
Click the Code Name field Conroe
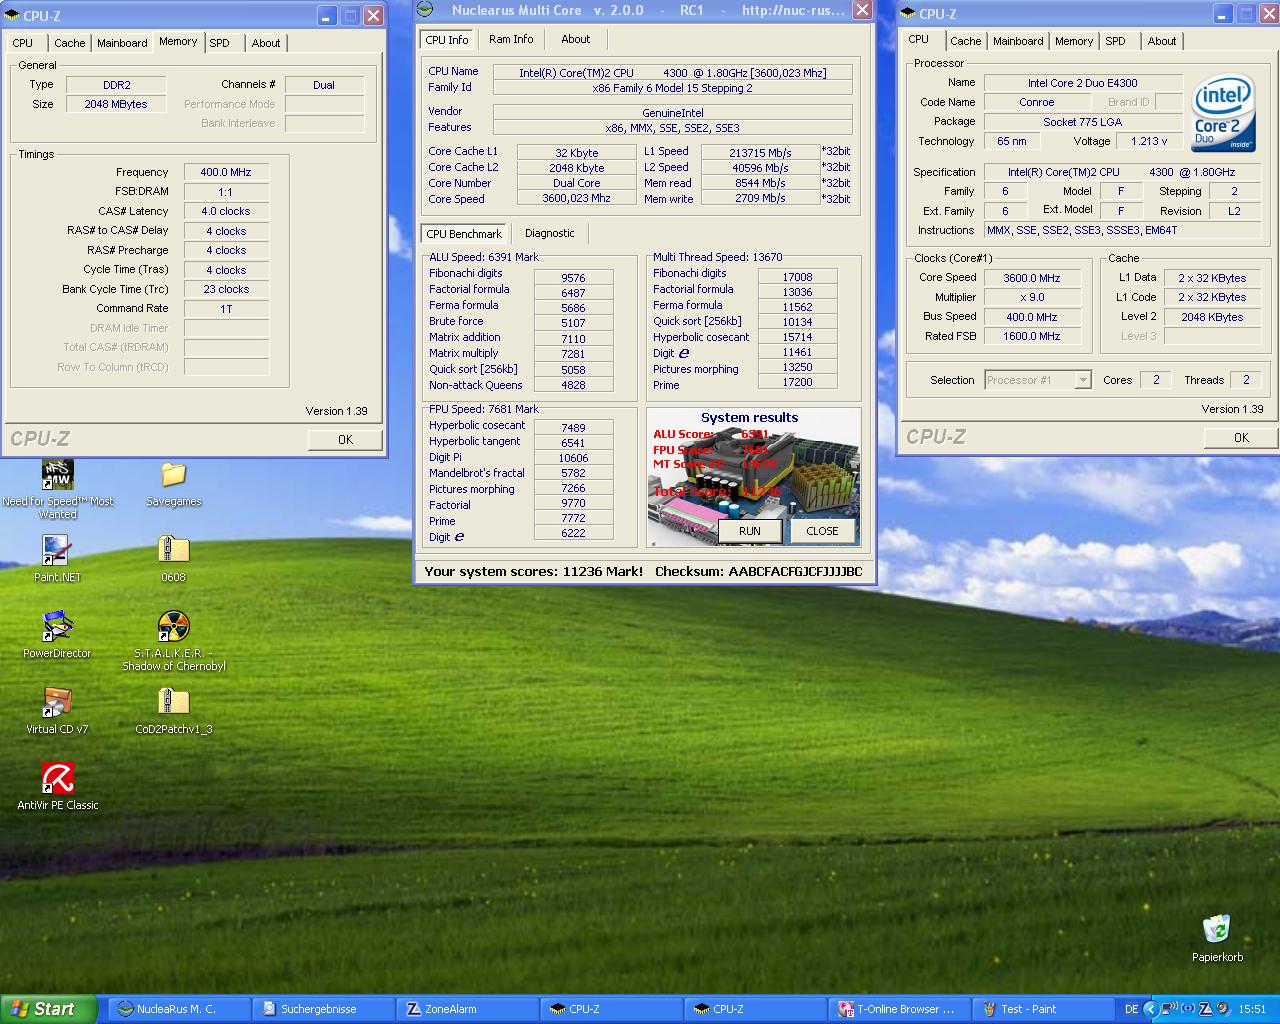(x=1036, y=102)
